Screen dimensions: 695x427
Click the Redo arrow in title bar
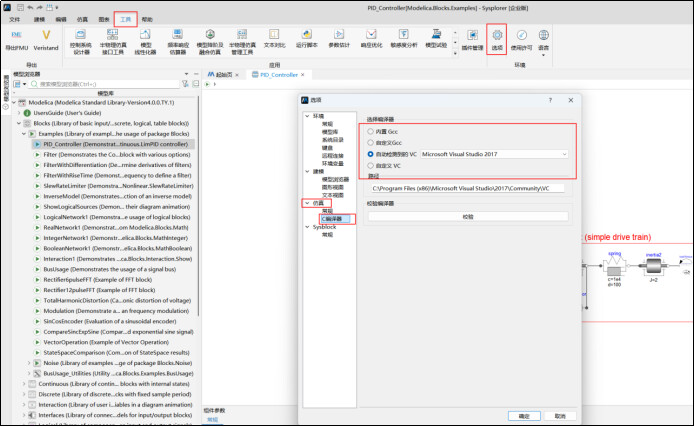point(40,8)
